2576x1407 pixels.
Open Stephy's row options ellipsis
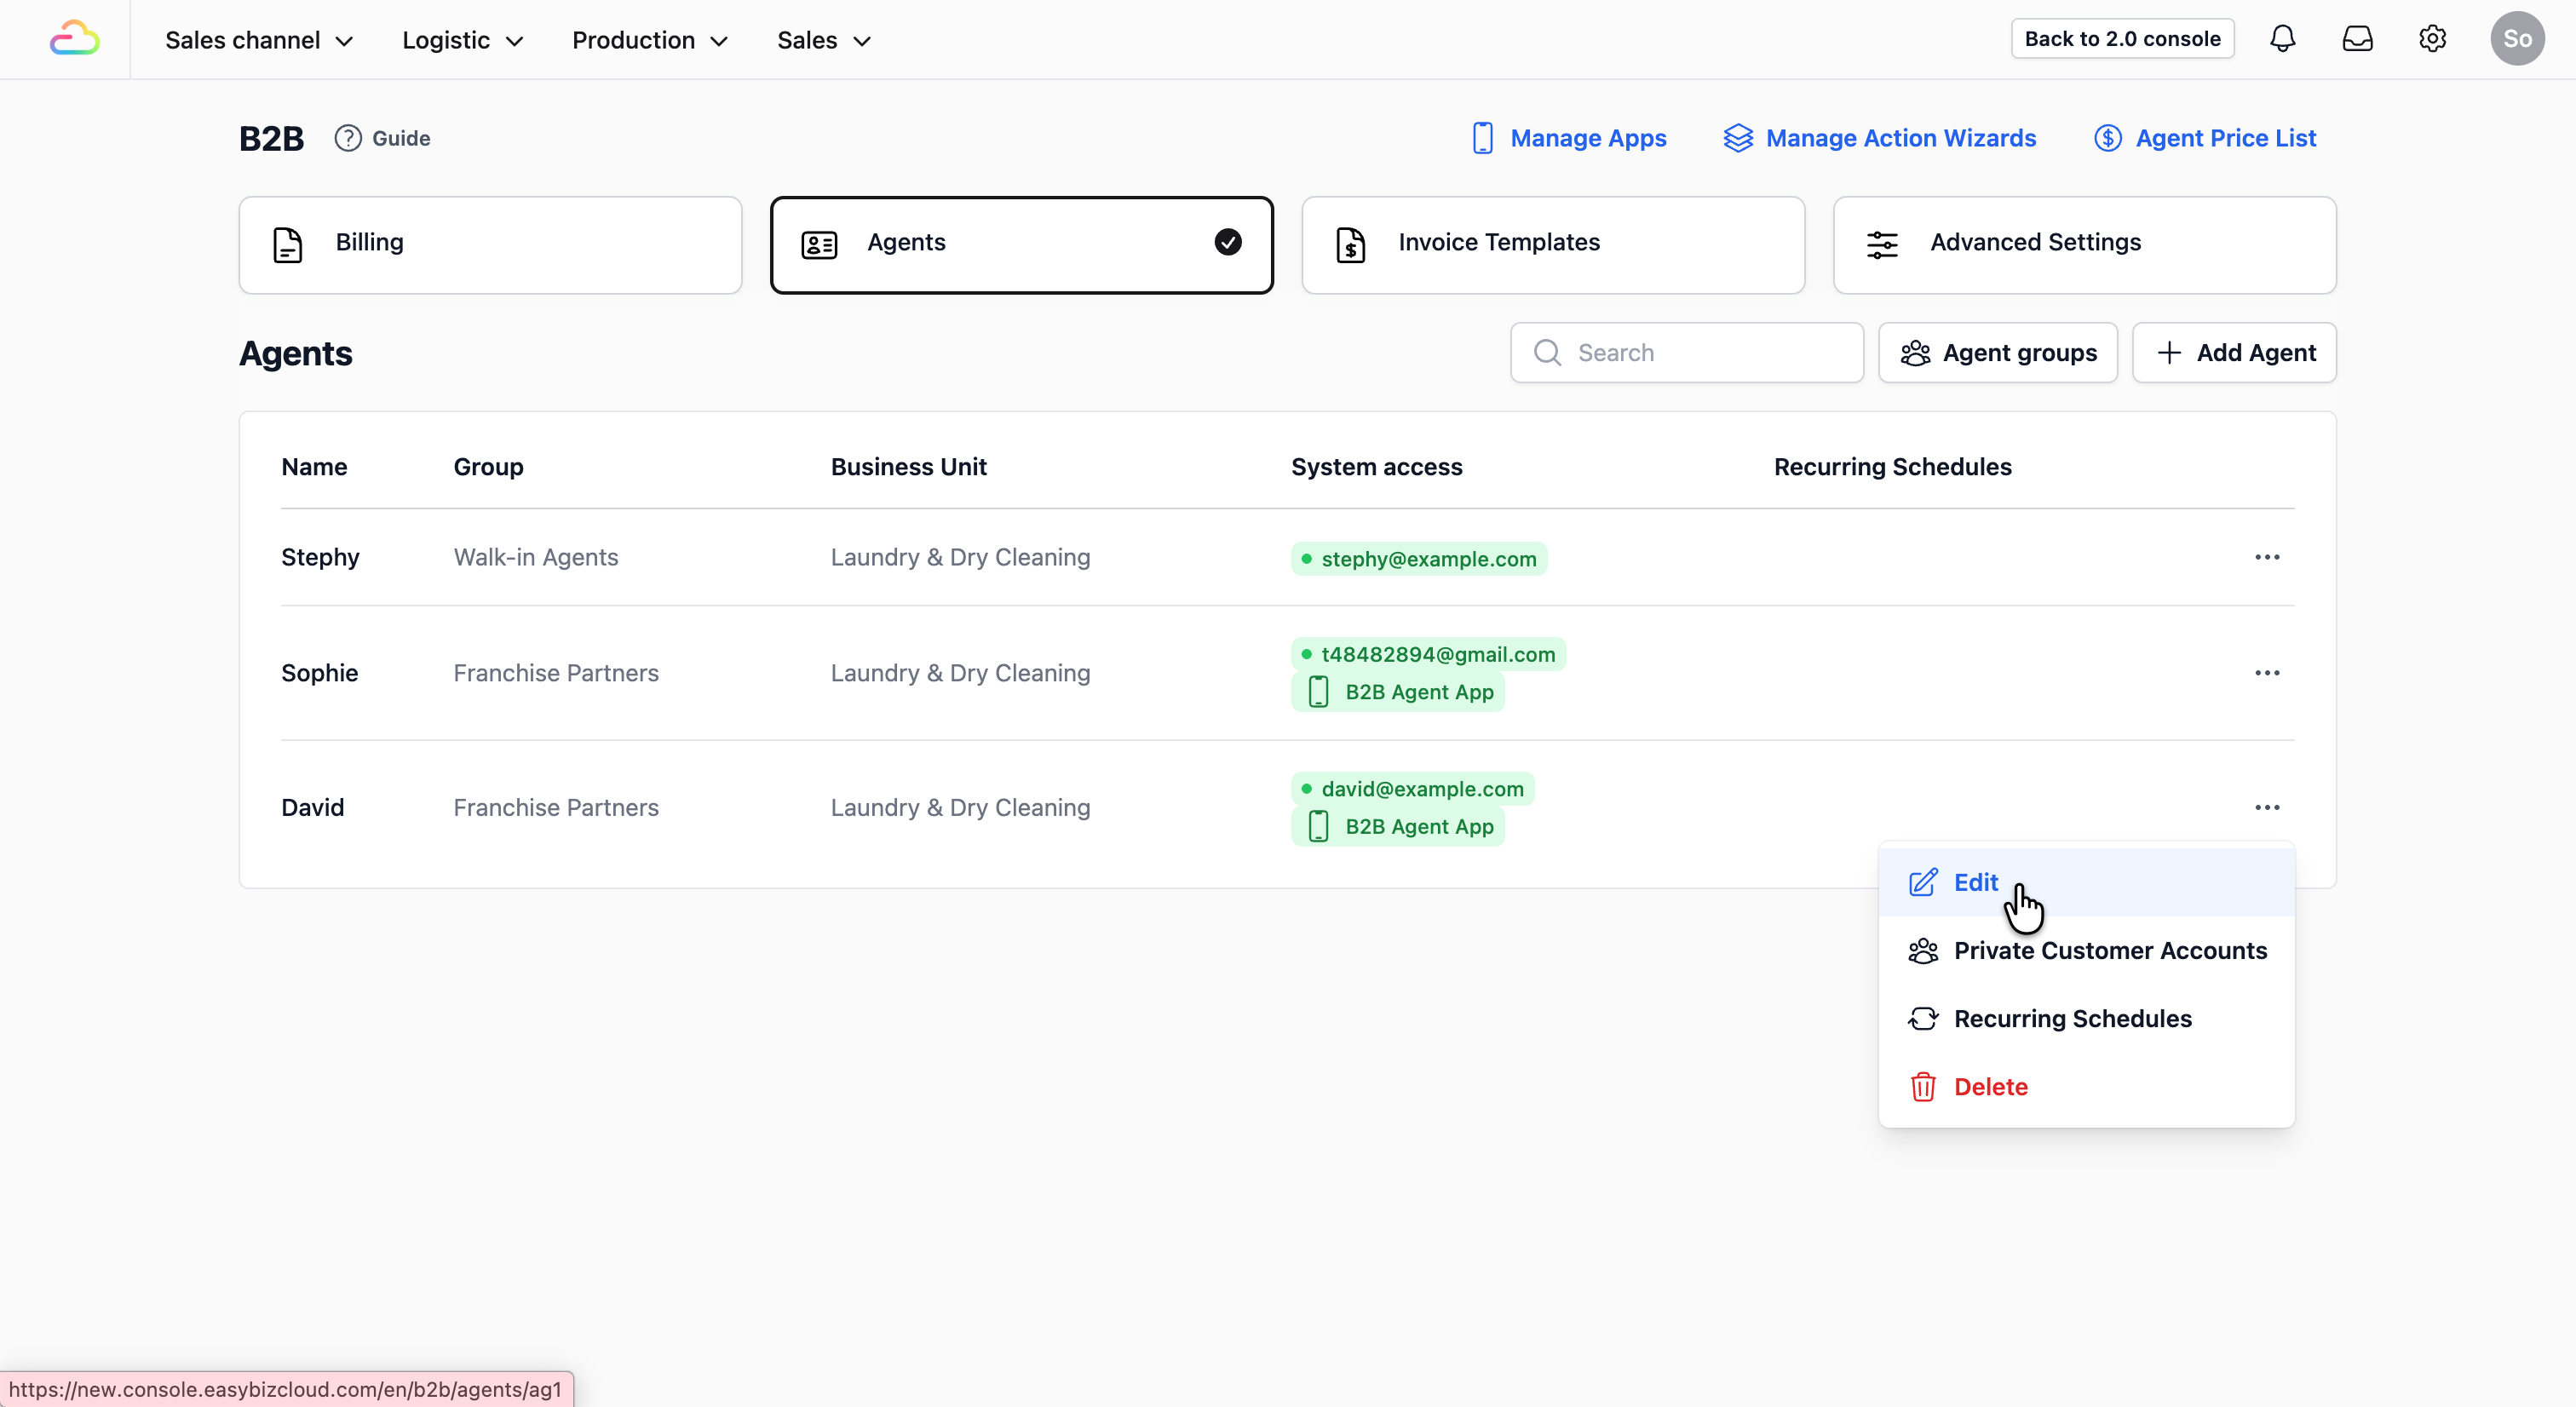pos(2267,557)
